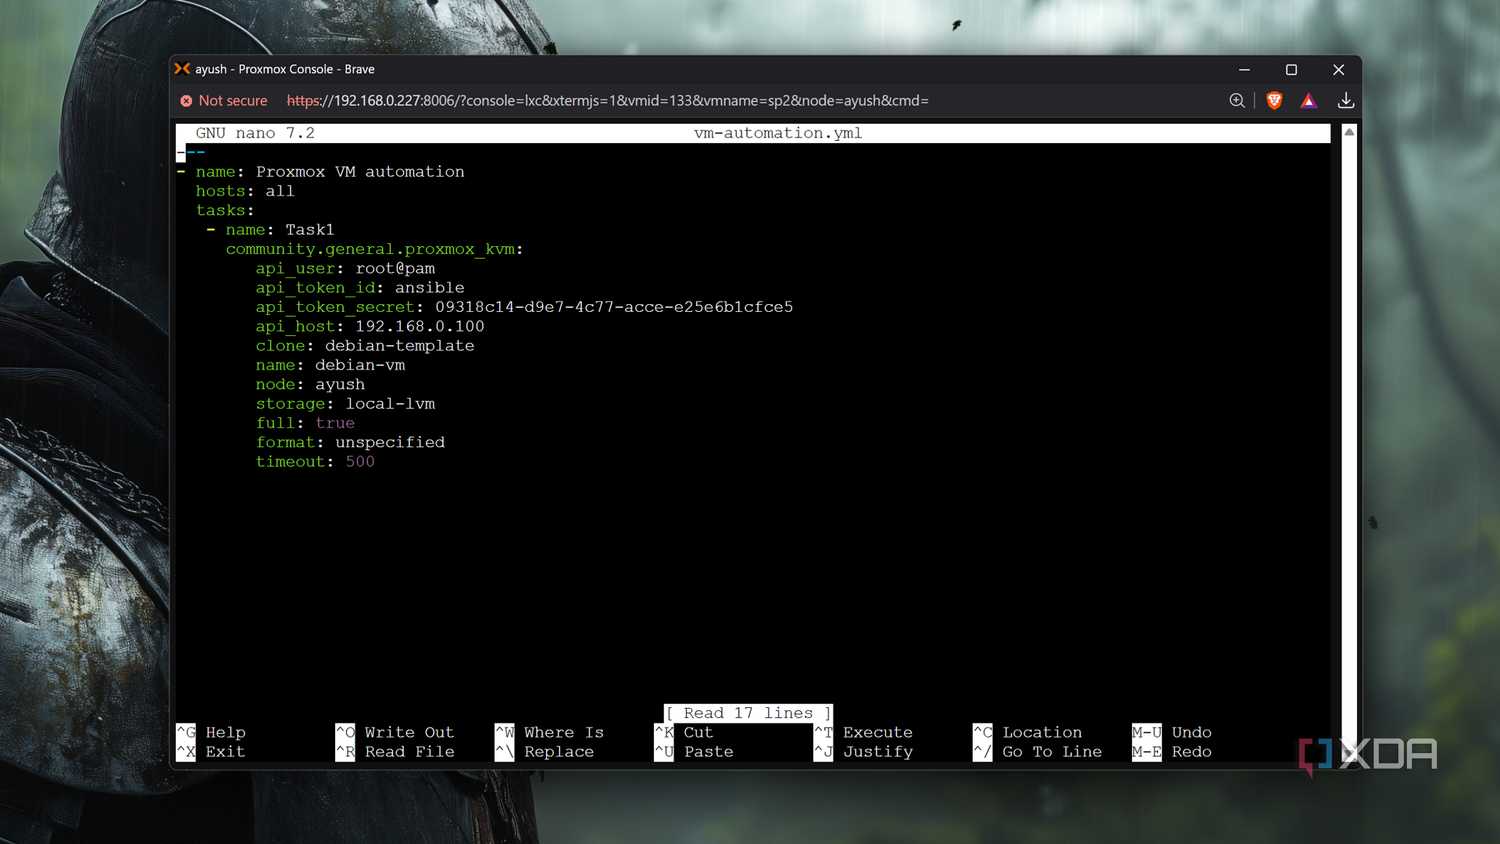1500x844 pixels.
Task: Click the ^\ Replace shortcut
Action: [545, 752]
